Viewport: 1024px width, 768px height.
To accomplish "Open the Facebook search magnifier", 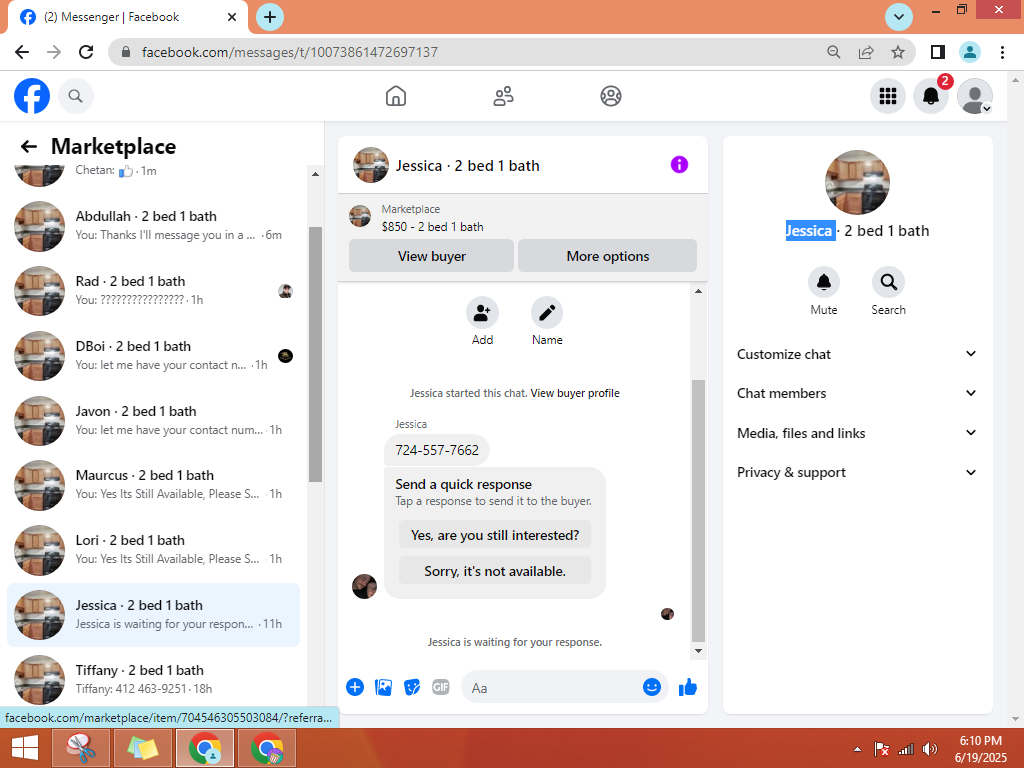I will (76, 96).
